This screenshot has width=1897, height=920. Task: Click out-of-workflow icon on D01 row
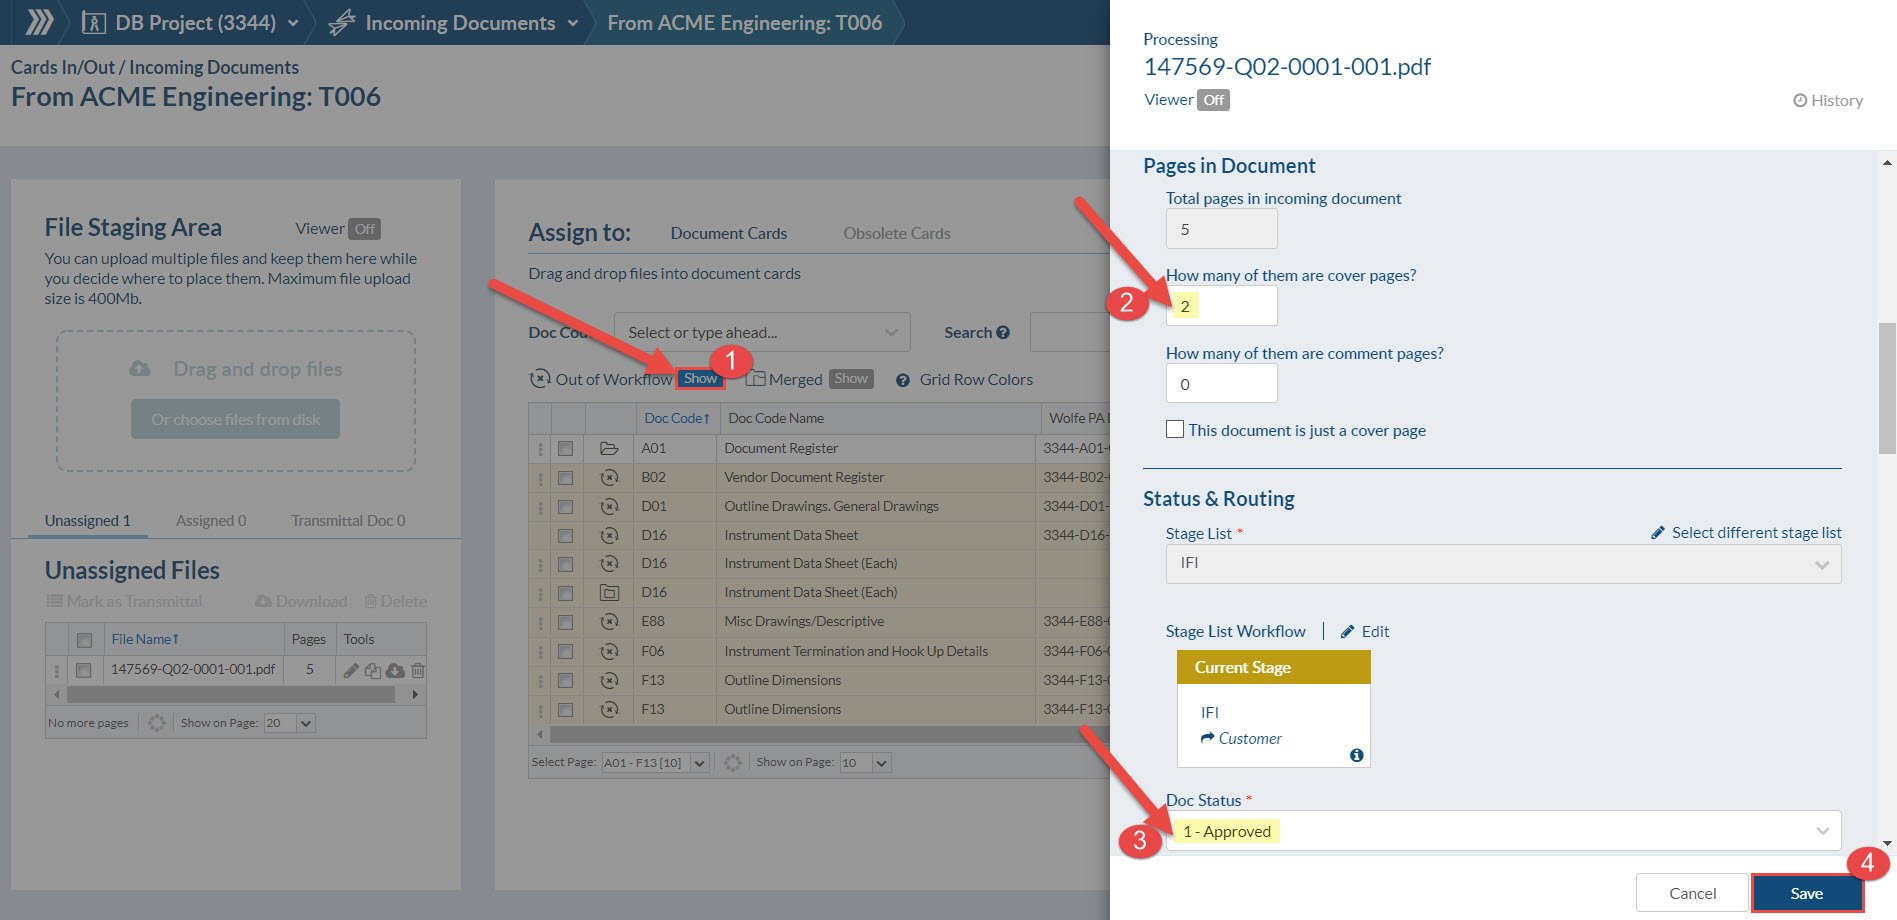[x=609, y=507]
